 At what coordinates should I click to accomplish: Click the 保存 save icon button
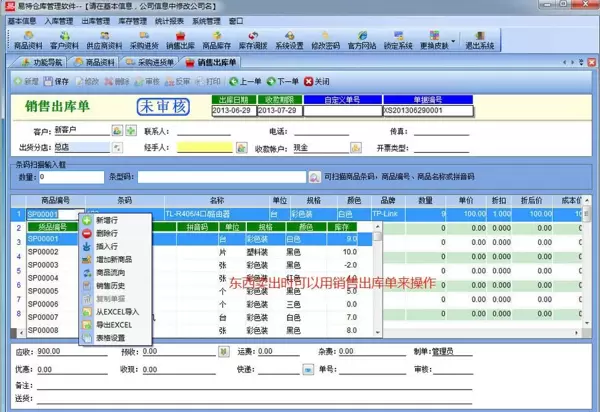56,81
